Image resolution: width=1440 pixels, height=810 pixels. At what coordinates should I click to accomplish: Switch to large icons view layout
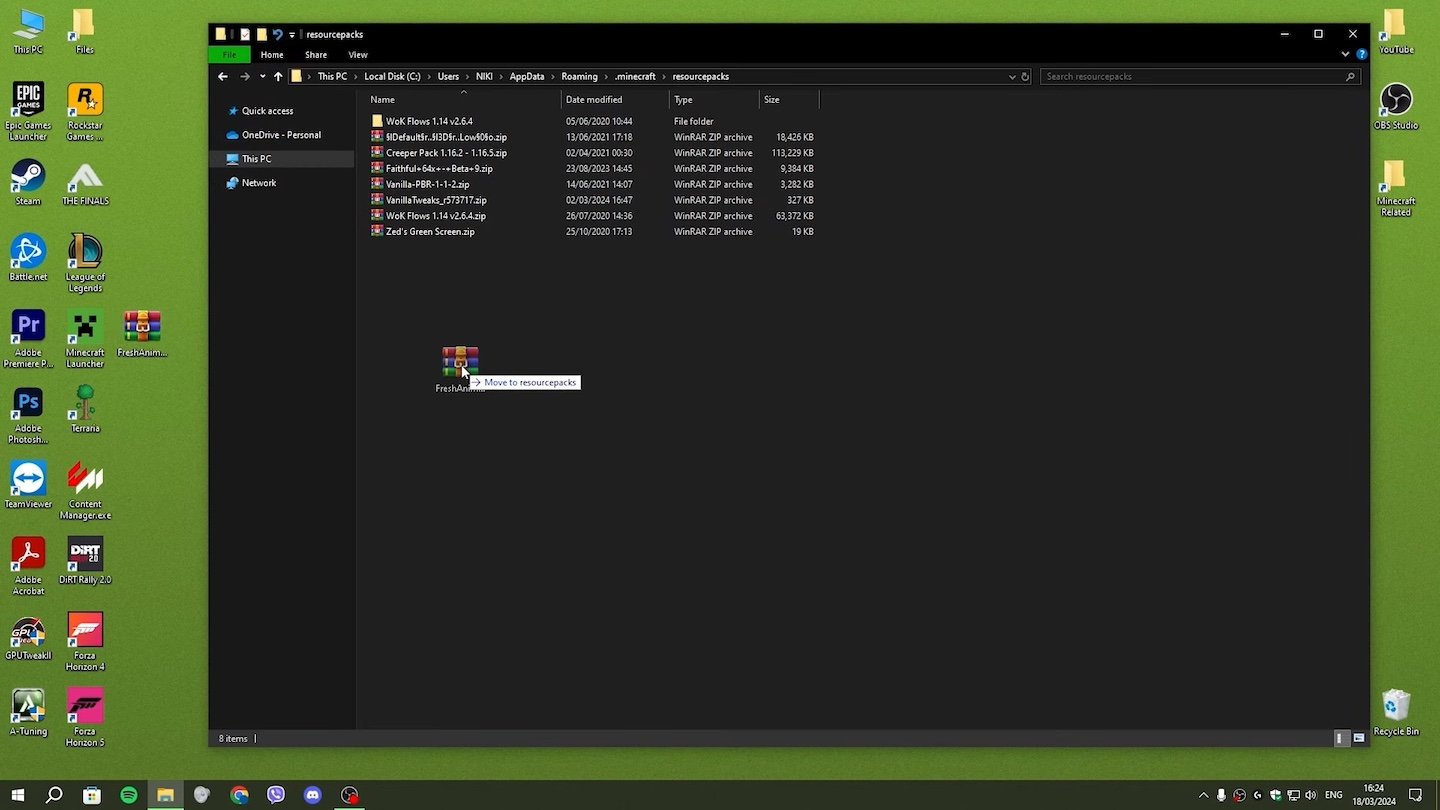point(1358,738)
